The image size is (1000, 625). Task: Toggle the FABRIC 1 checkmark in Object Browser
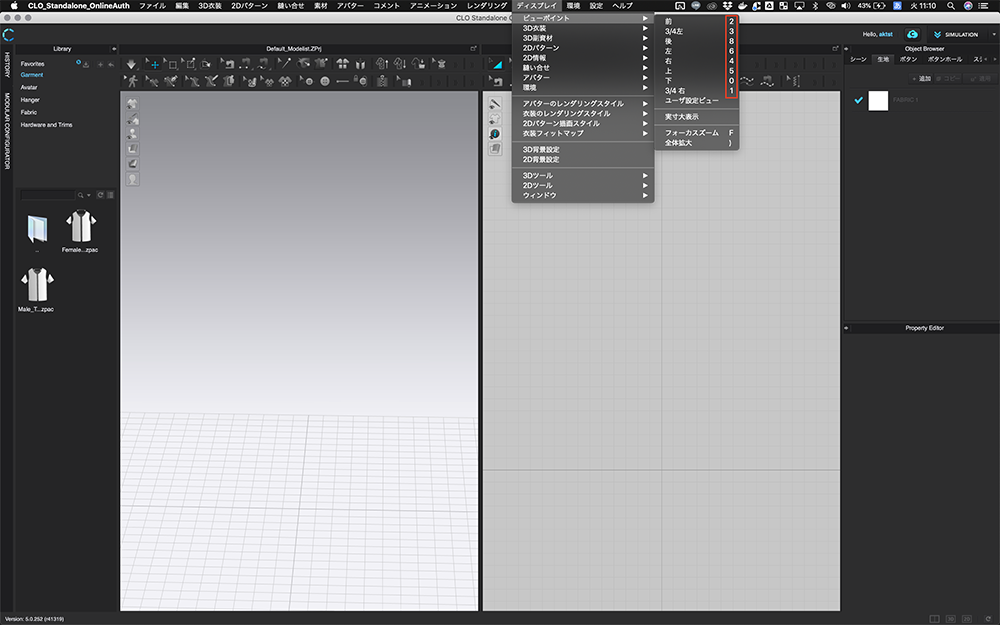[858, 100]
